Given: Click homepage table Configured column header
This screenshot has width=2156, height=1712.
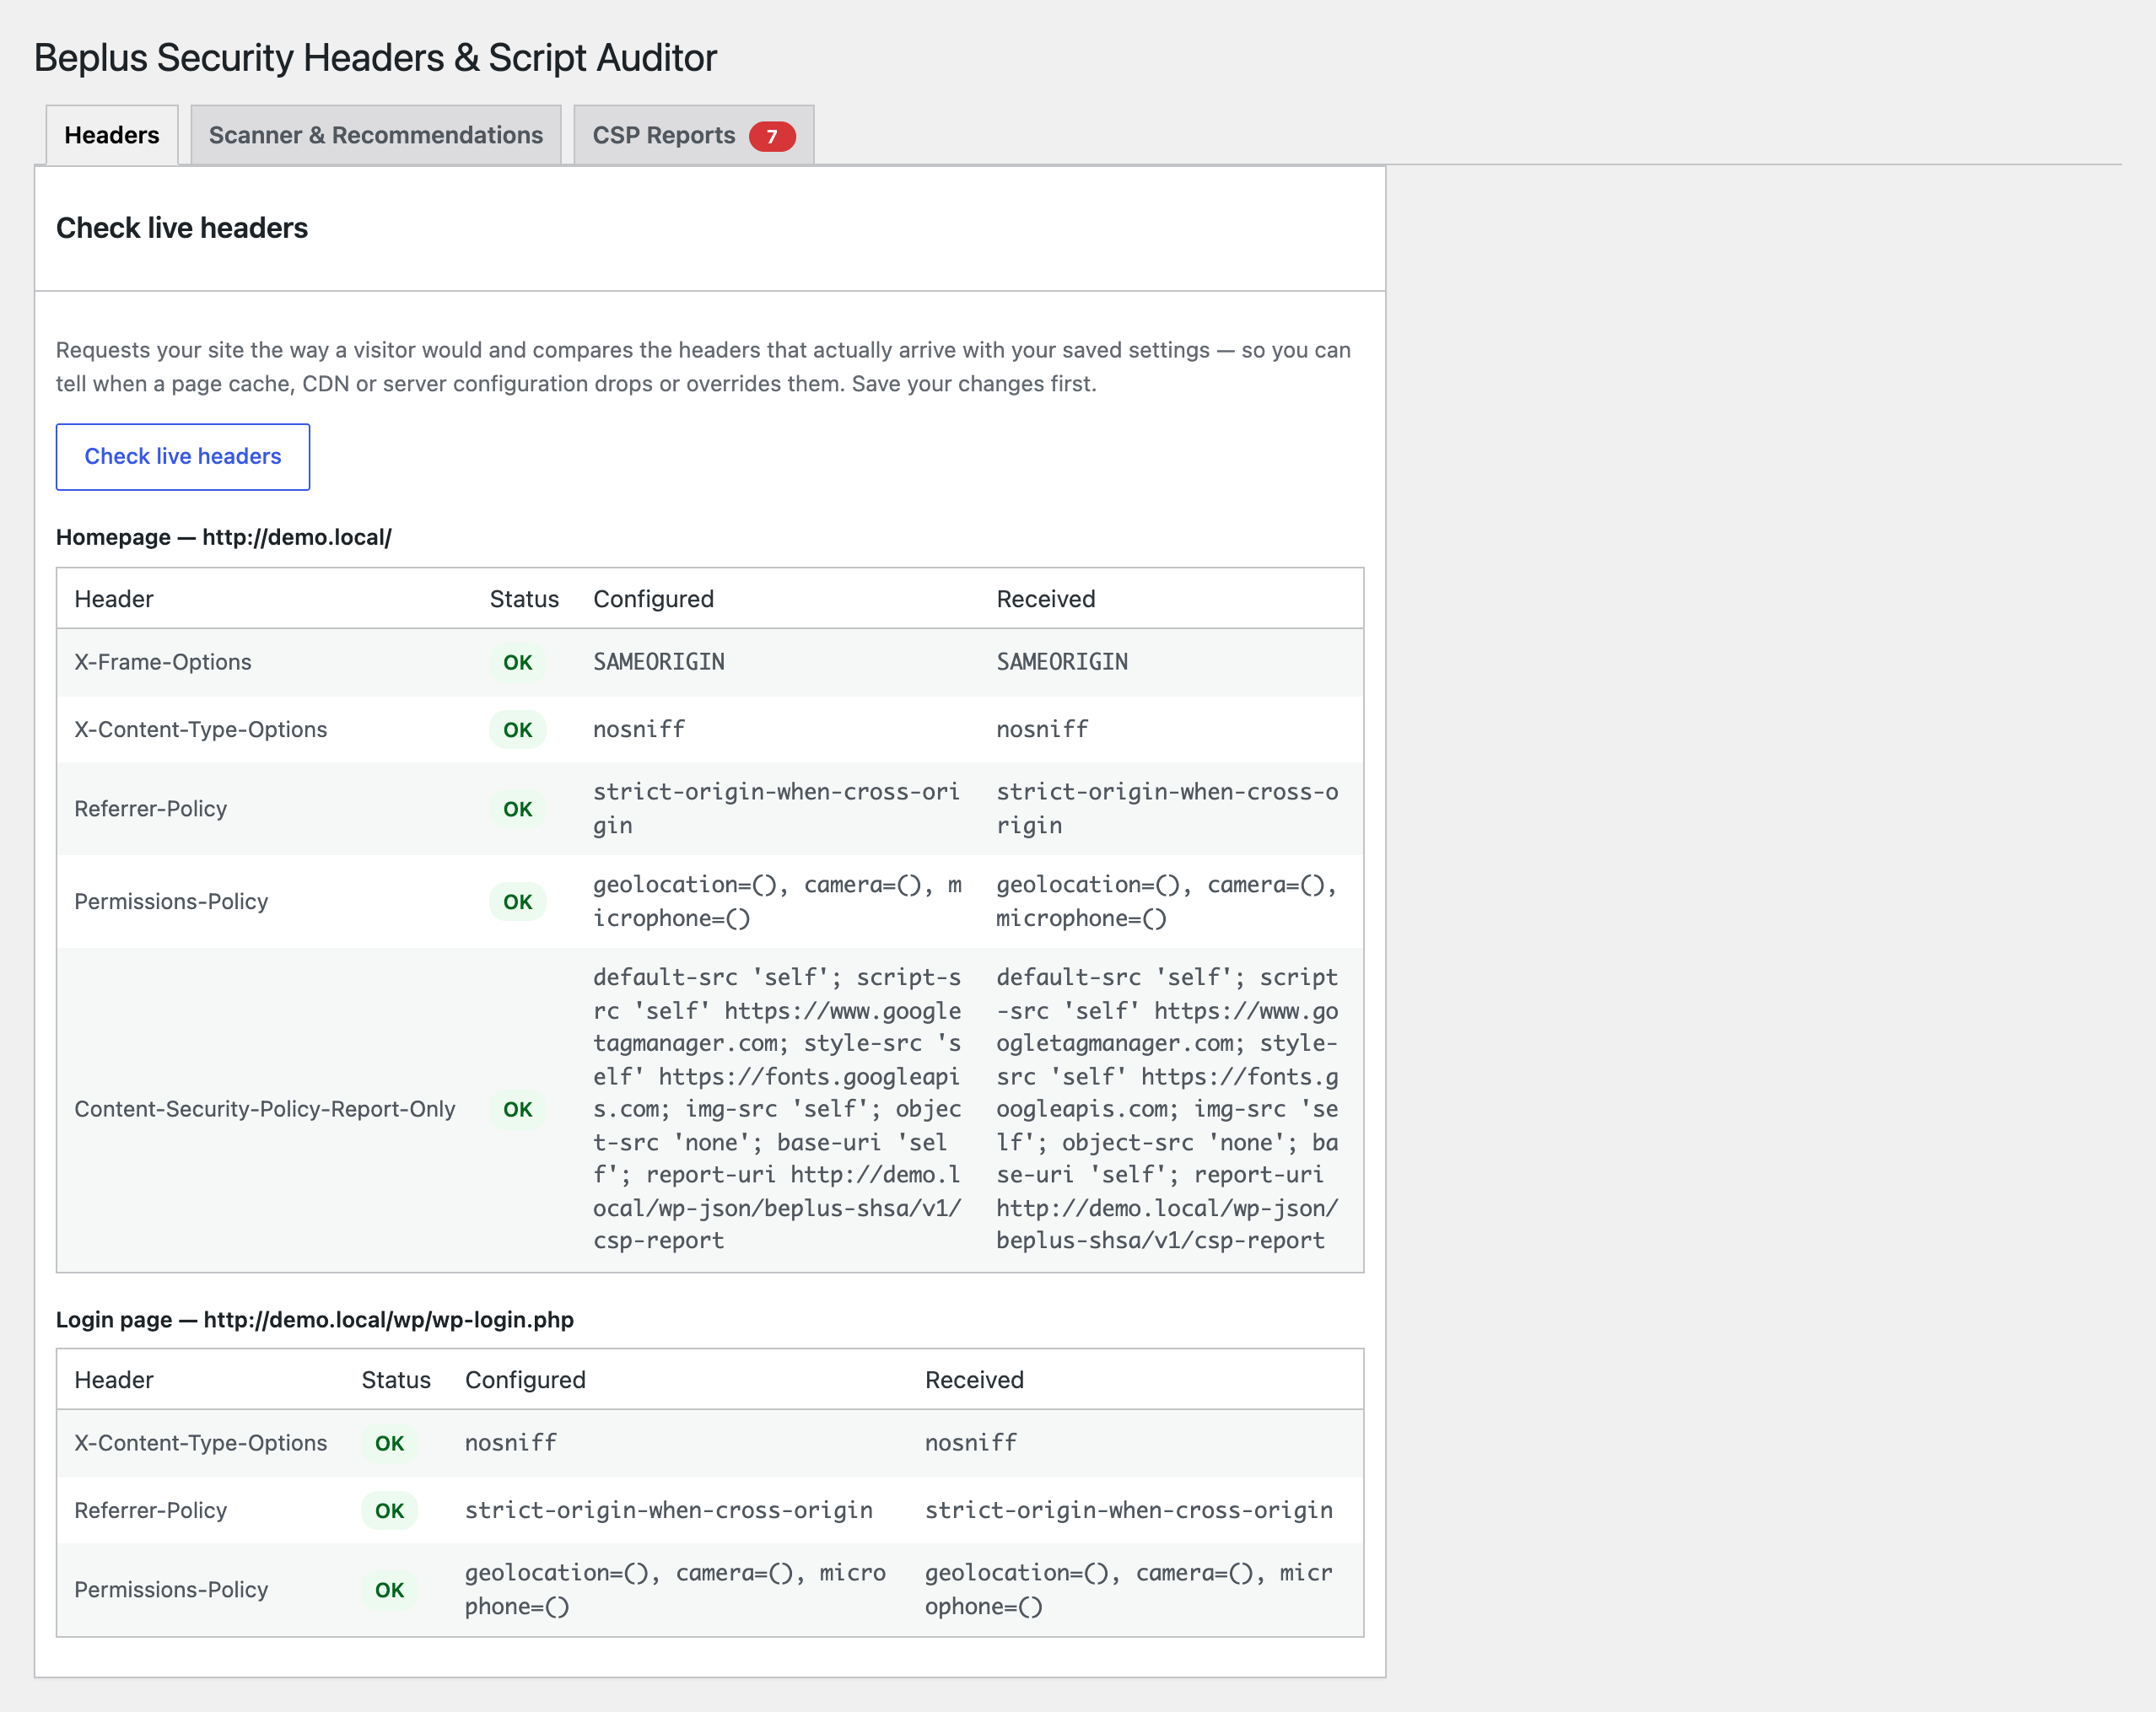Looking at the screenshot, I should tap(654, 599).
